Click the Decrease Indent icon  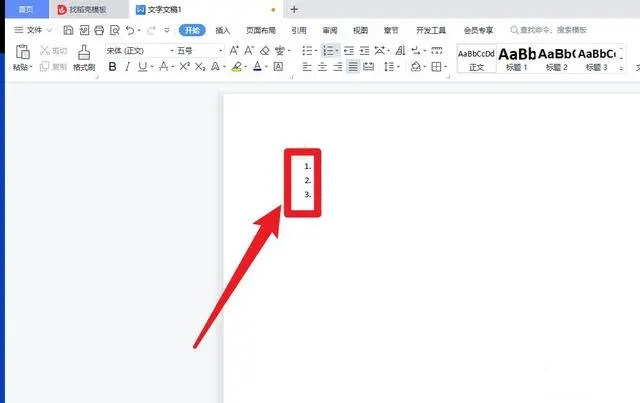coord(349,50)
